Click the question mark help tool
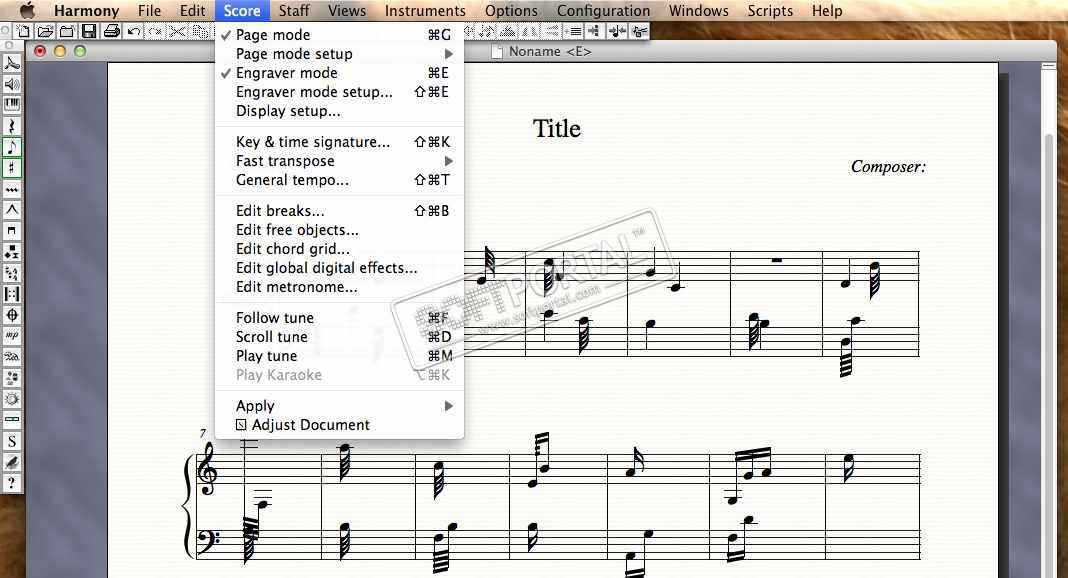This screenshot has height=578, width=1068. [12, 483]
